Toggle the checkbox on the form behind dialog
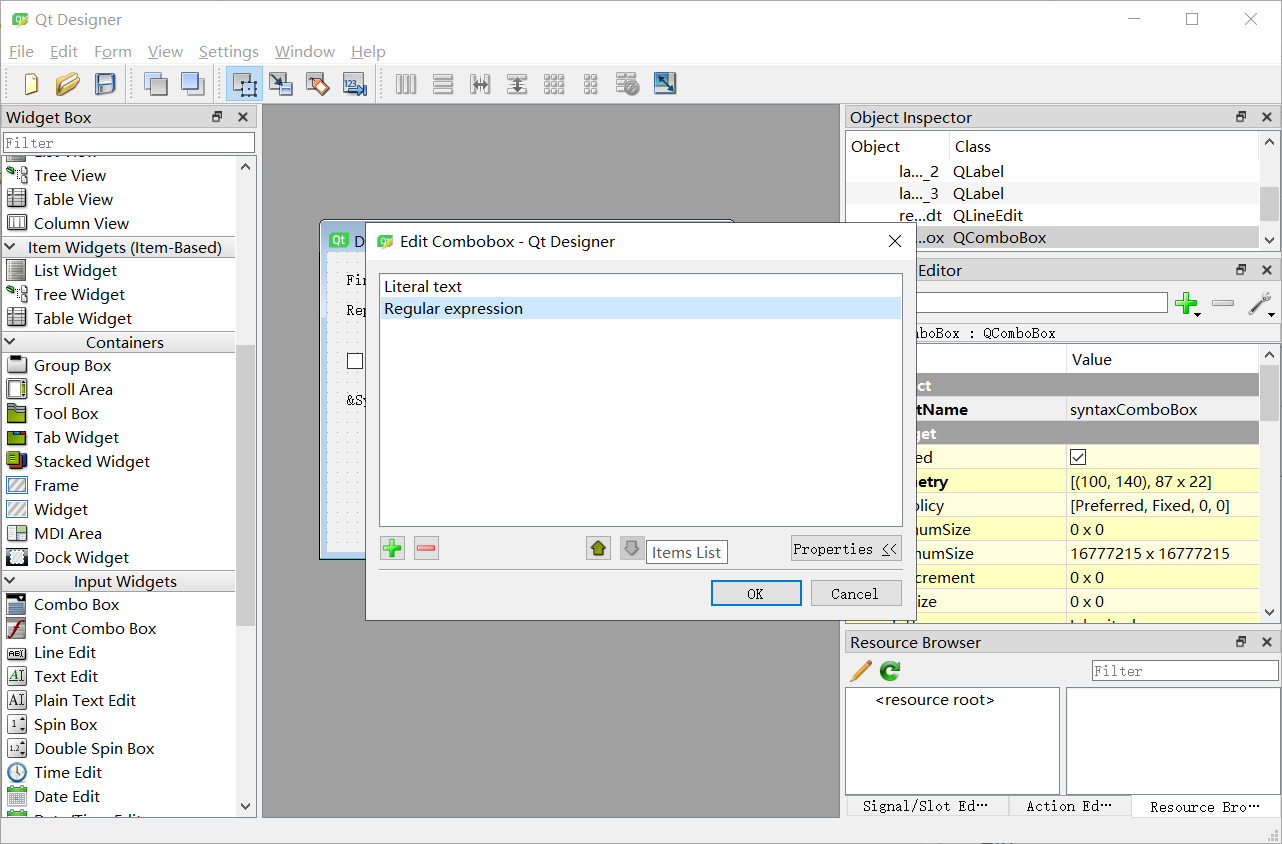The height and width of the screenshot is (844, 1282). tap(355, 361)
